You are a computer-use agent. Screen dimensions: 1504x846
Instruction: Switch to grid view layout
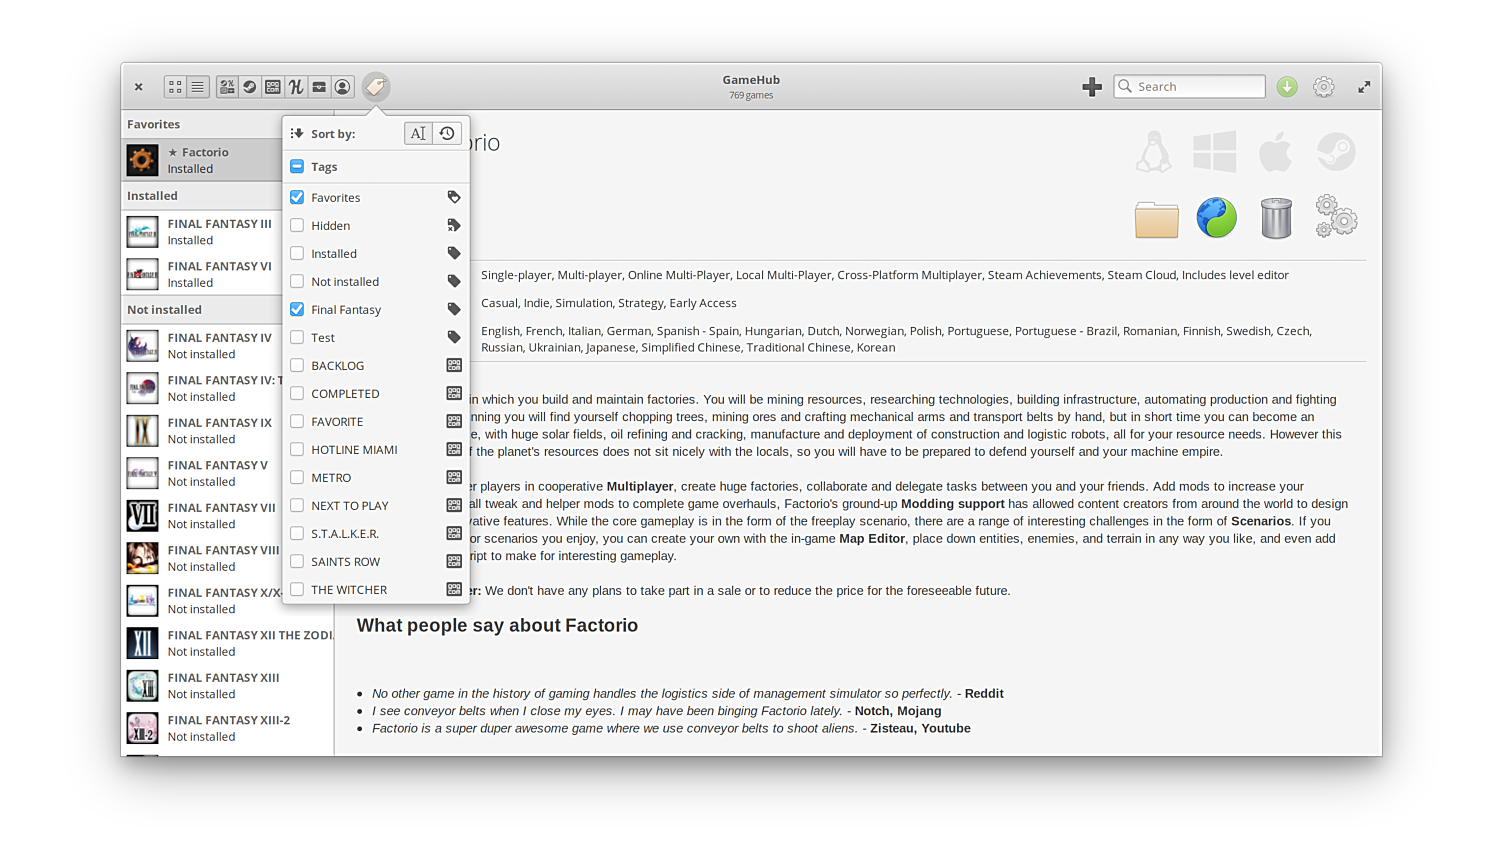pos(175,87)
